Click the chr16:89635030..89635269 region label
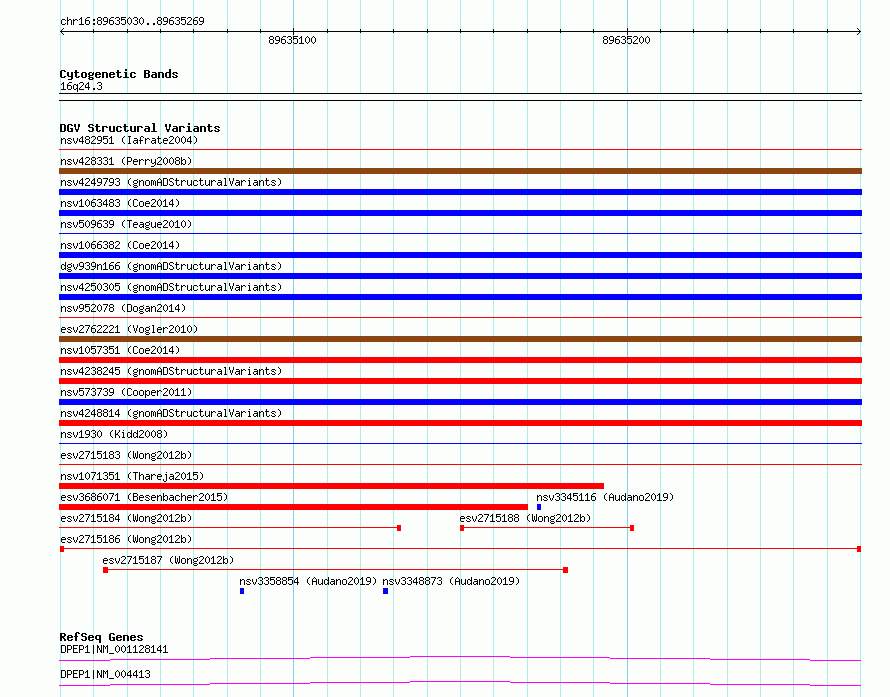The height and width of the screenshot is (697, 890). pos(132,21)
